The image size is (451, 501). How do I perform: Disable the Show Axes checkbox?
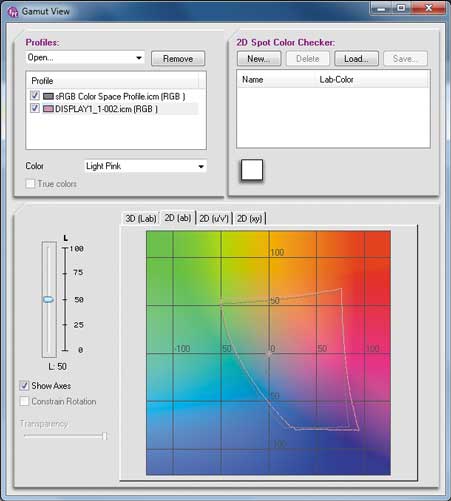[24, 386]
